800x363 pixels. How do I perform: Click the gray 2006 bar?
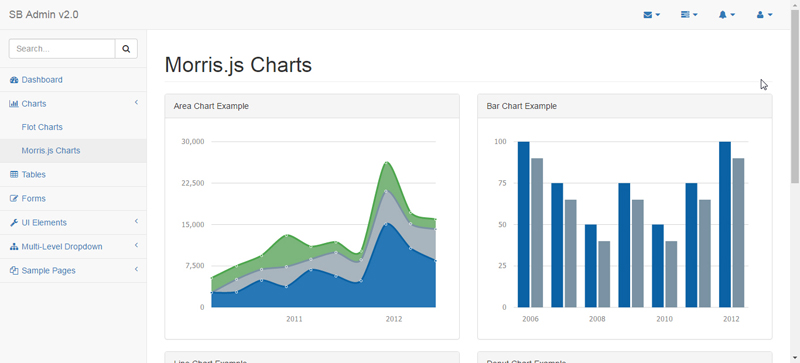tap(537, 233)
